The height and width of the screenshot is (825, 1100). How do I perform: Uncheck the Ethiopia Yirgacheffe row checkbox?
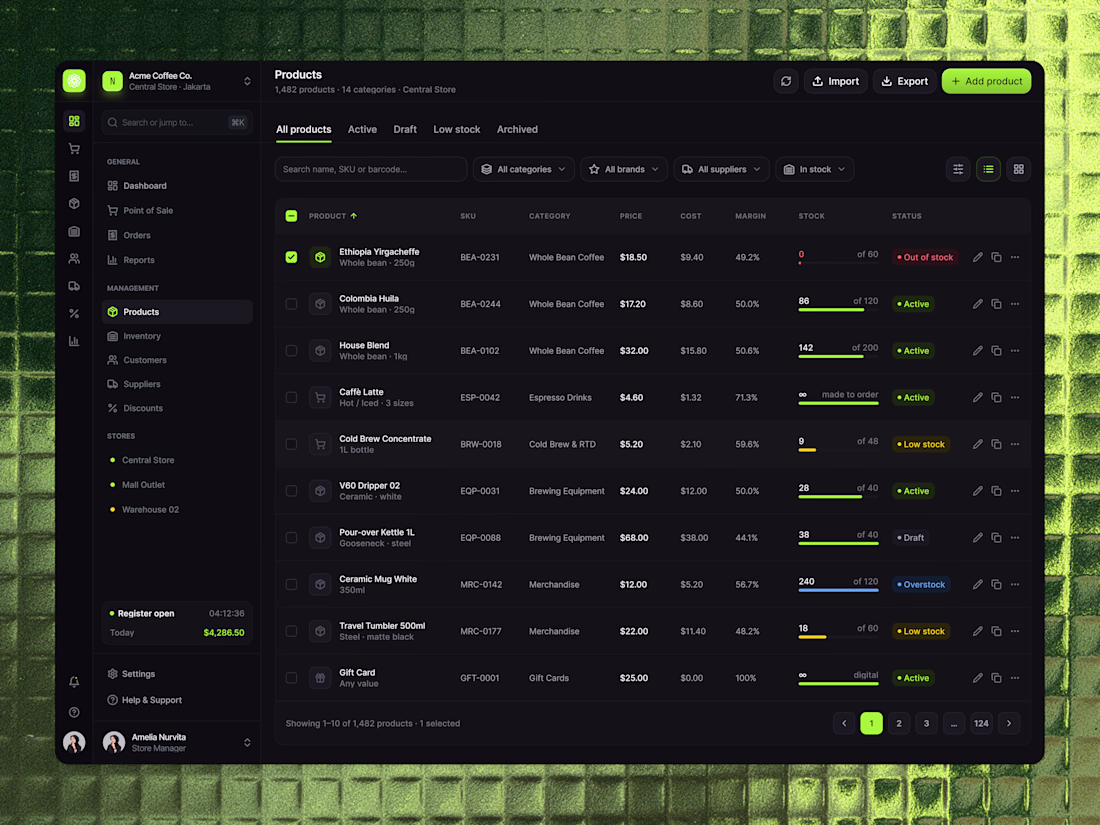[x=291, y=257]
